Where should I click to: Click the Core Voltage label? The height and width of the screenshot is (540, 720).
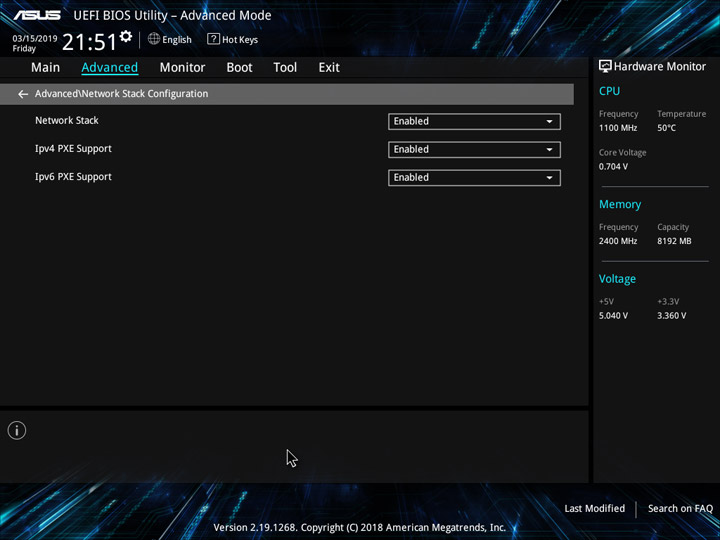click(x=622, y=152)
